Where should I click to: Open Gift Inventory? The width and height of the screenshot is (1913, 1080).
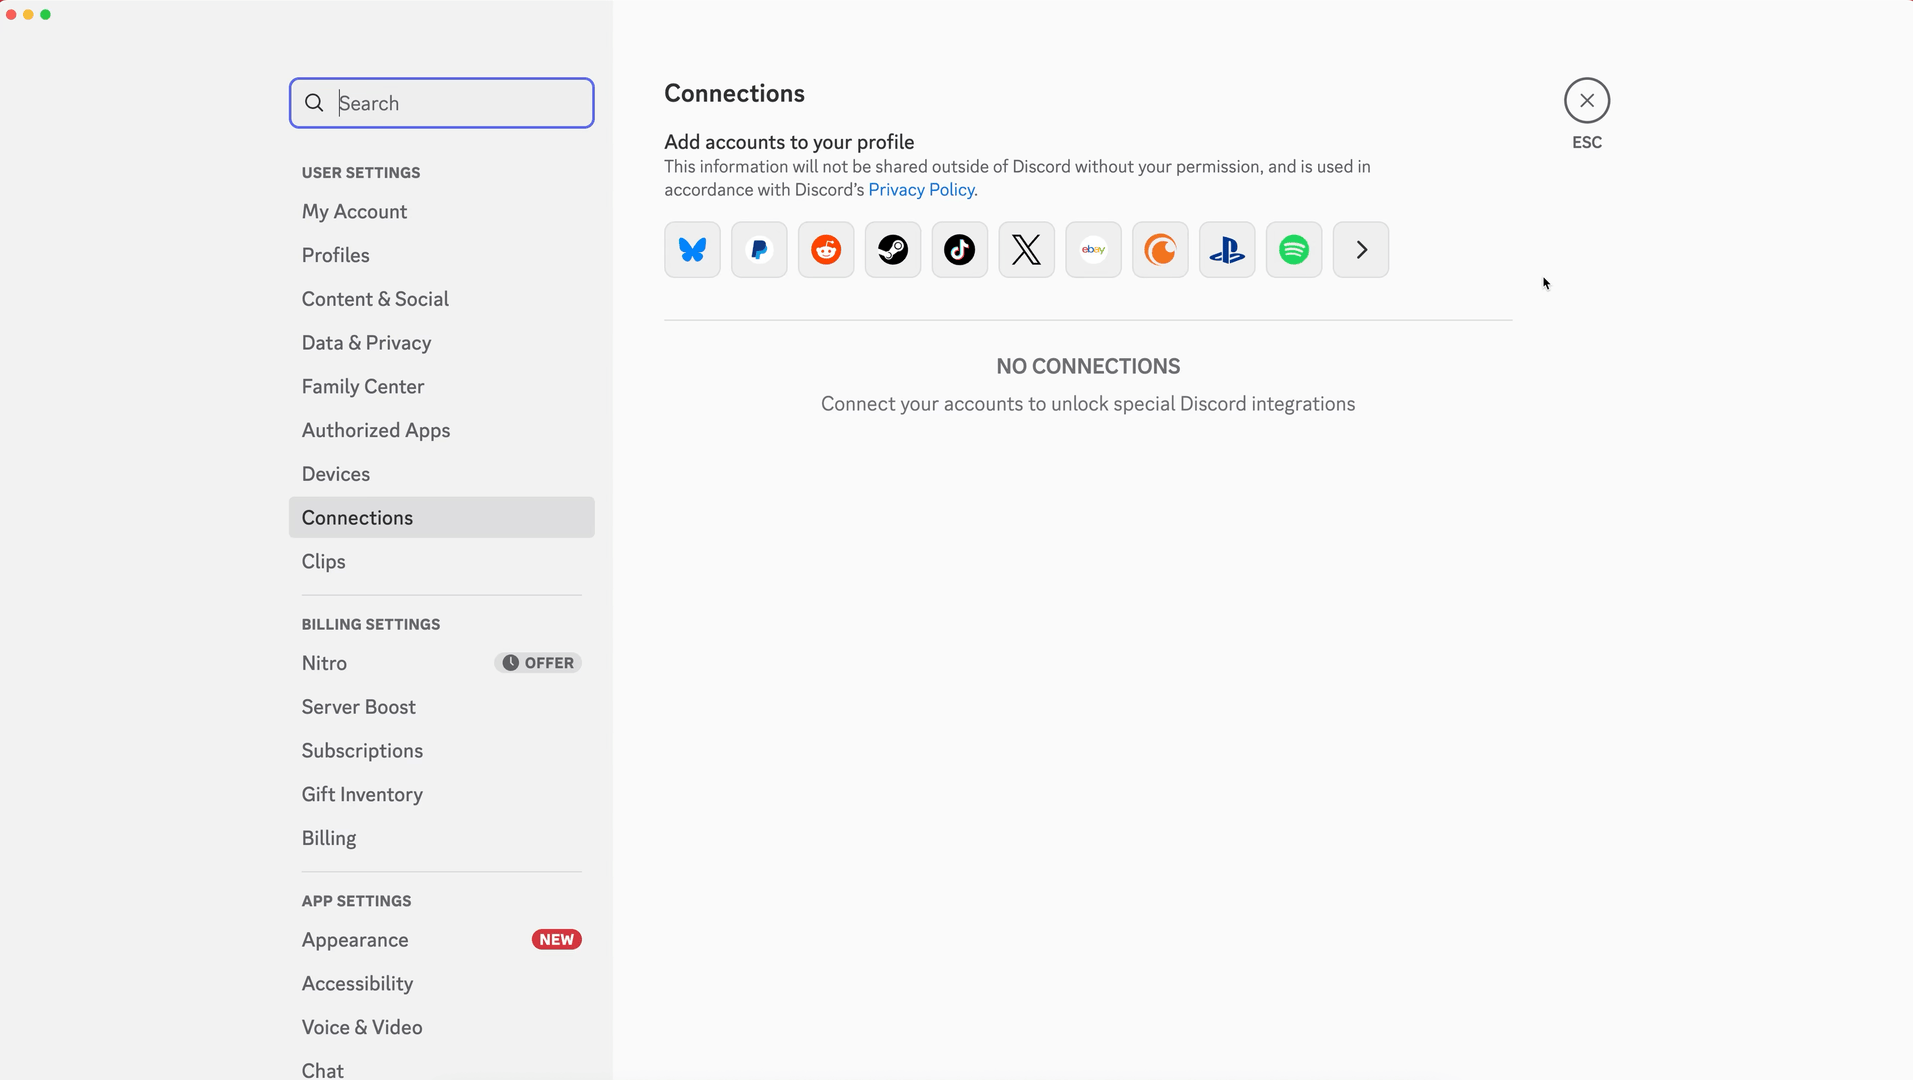pyautogui.click(x=361, y=794)
